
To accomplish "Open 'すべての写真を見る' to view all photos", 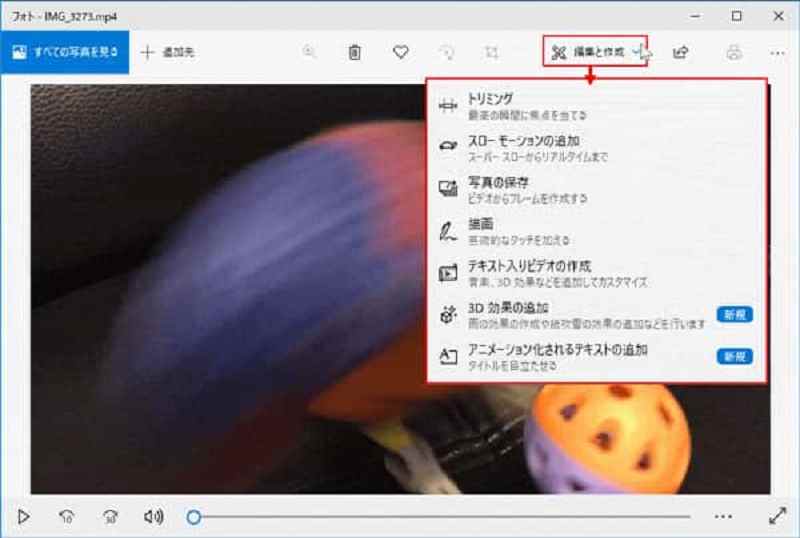I will click(65, 52).
